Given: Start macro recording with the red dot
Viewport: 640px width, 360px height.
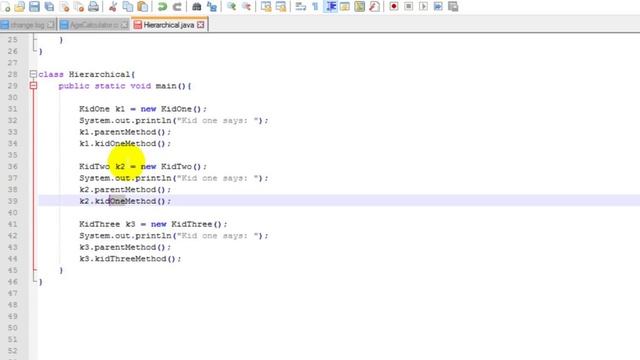Looking at the screenshot, I should (394, 7).
